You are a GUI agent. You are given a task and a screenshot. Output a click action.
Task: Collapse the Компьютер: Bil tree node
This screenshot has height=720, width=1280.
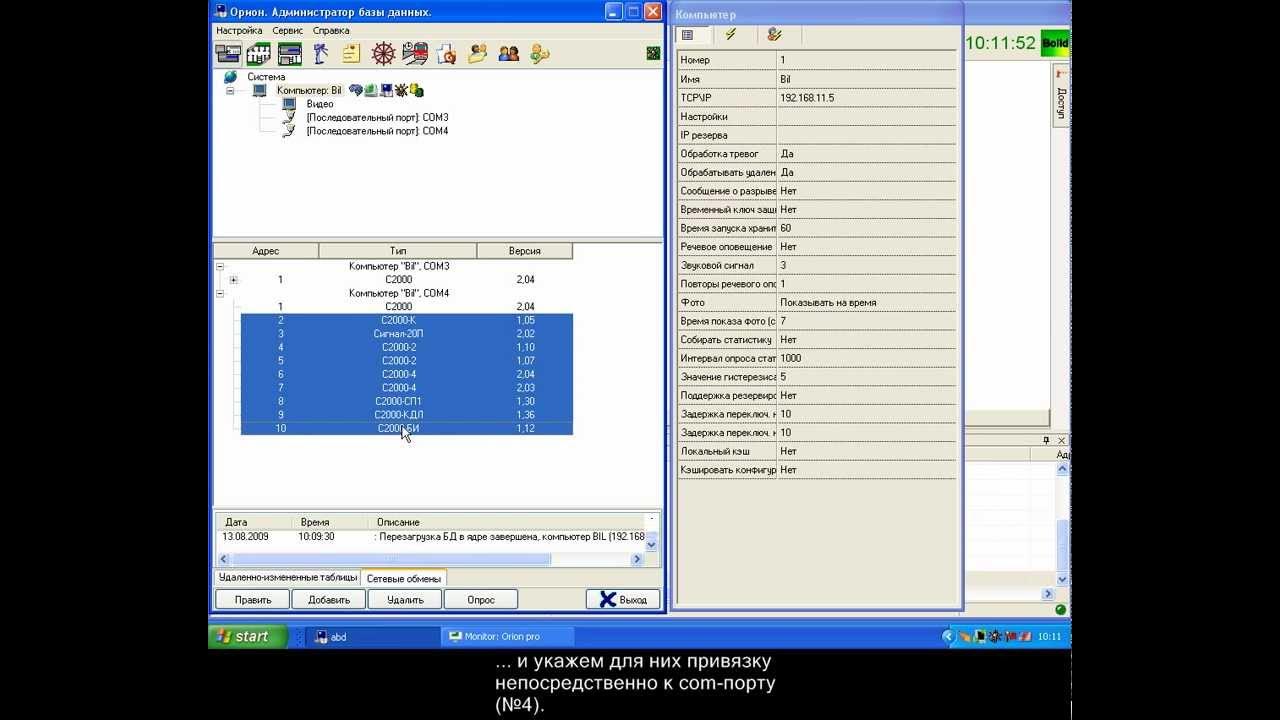coord(230,90)
